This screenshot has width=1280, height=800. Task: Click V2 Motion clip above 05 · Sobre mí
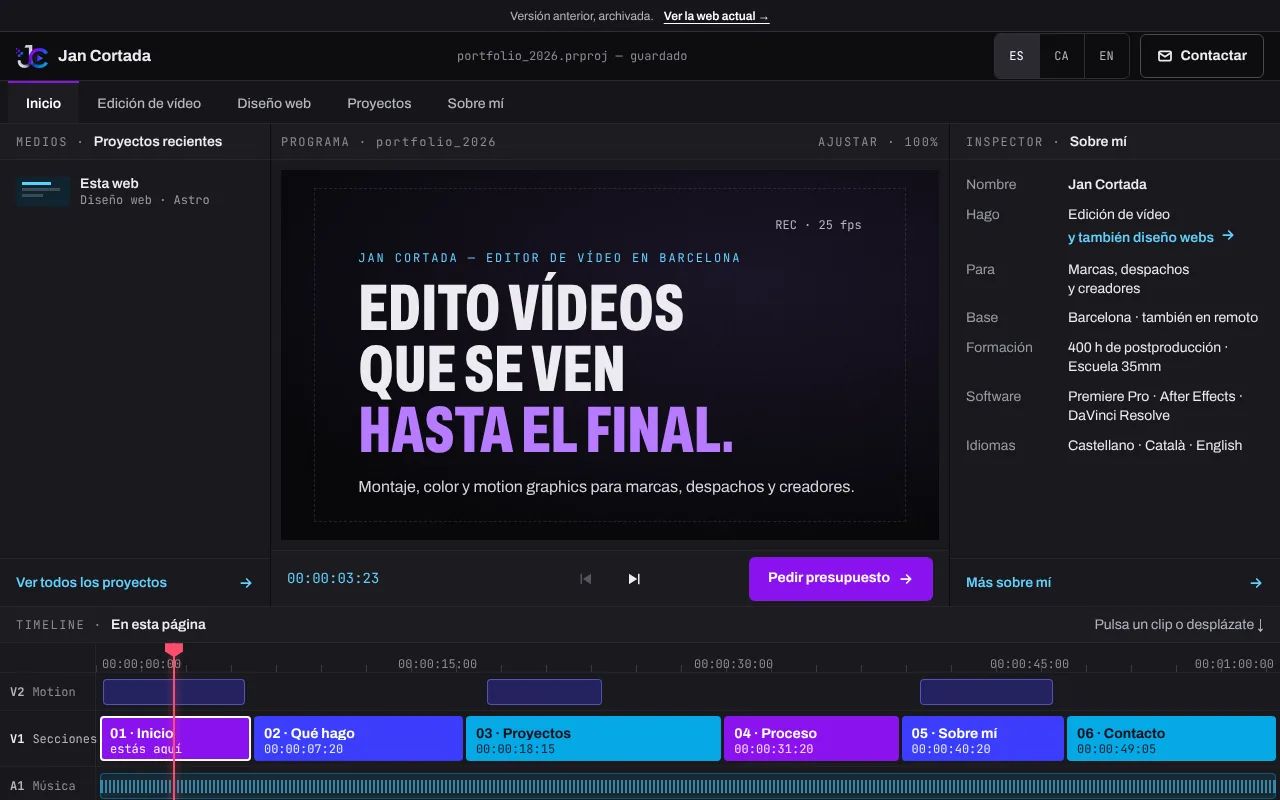click(x=986, y=692)
